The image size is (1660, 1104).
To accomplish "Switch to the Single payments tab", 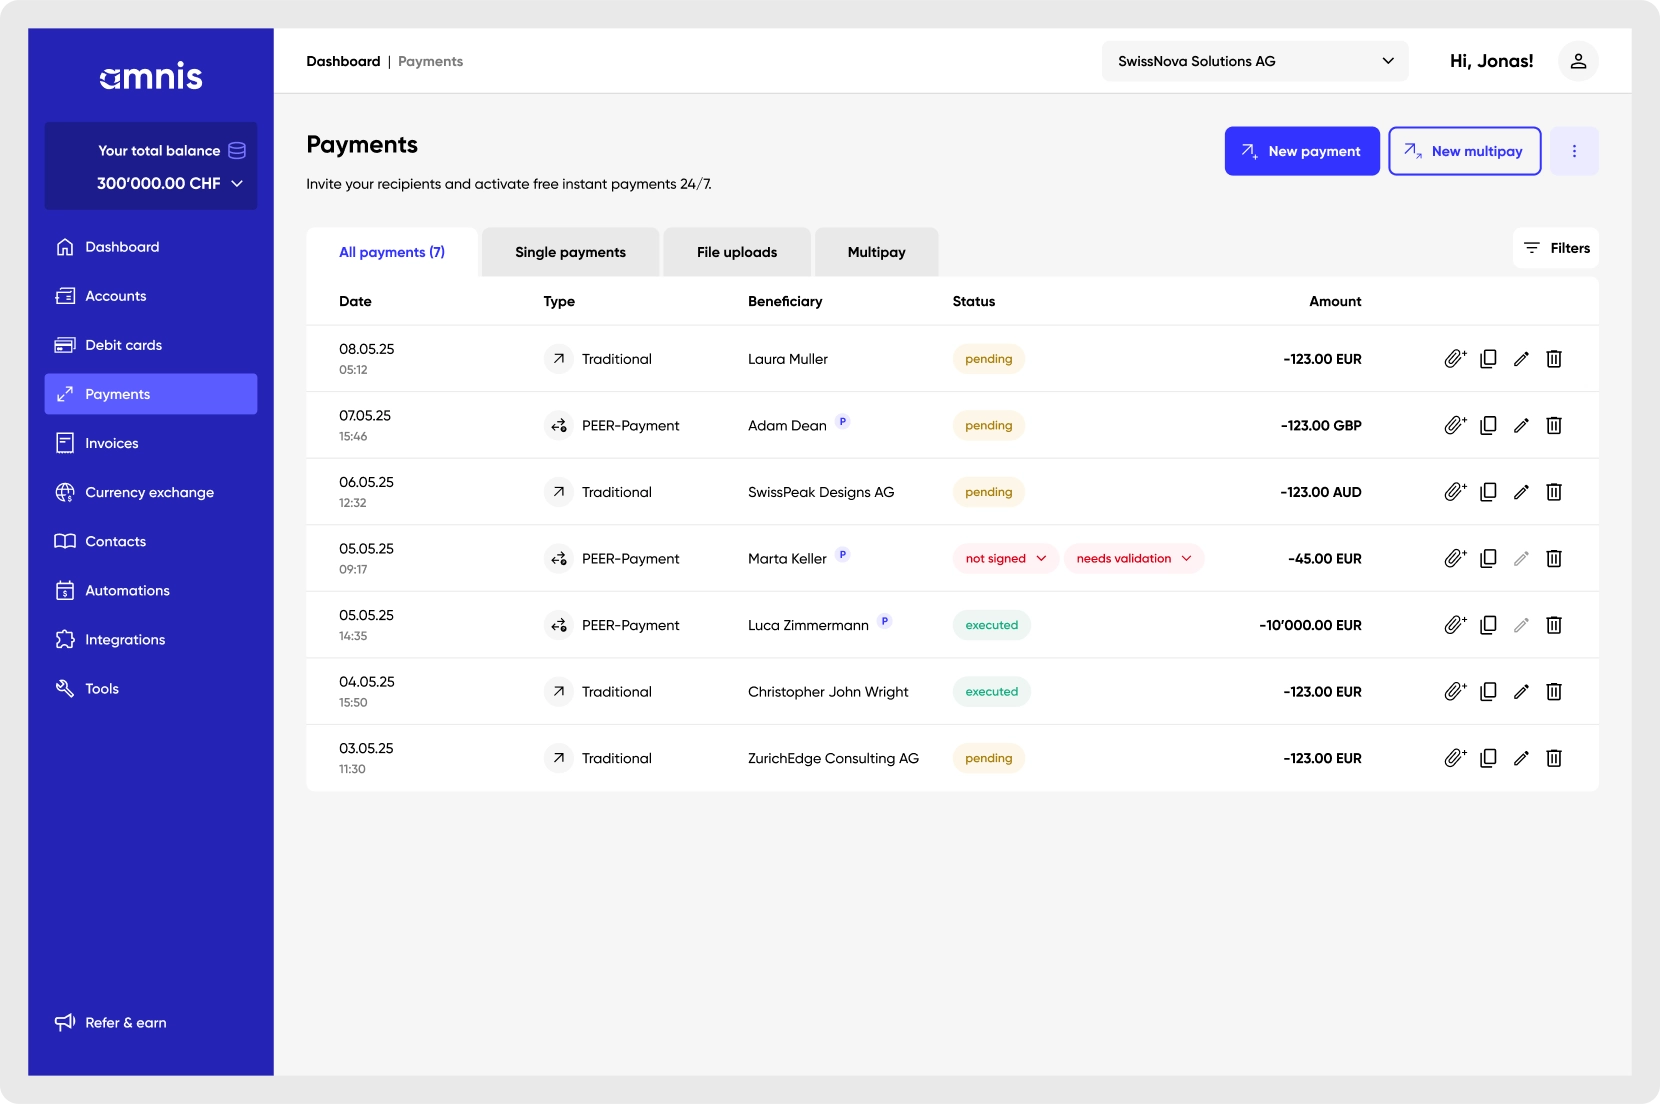I will (x=570, y=252).
